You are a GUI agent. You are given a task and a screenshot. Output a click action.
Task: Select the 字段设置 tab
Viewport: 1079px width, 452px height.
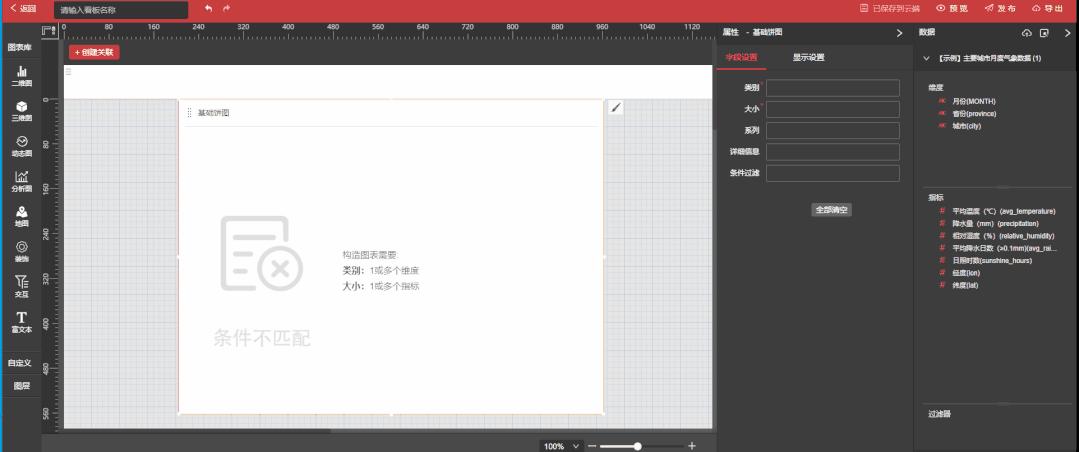(x=741, y=58)
